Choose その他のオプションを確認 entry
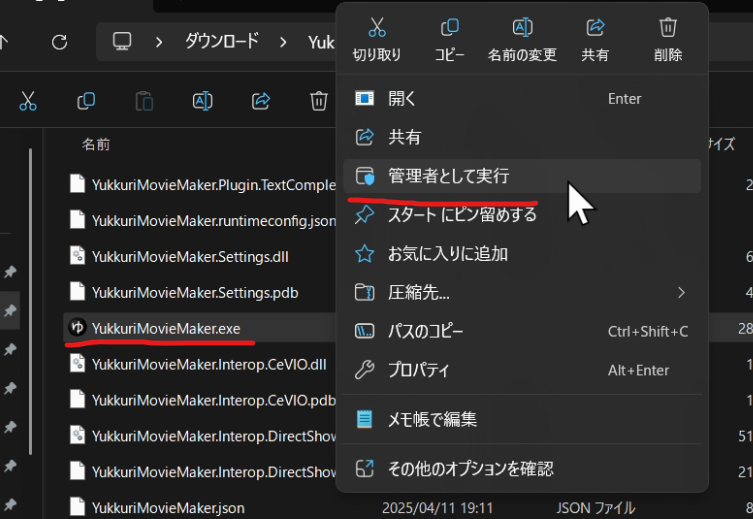The image size is (753, 519). 522,469
